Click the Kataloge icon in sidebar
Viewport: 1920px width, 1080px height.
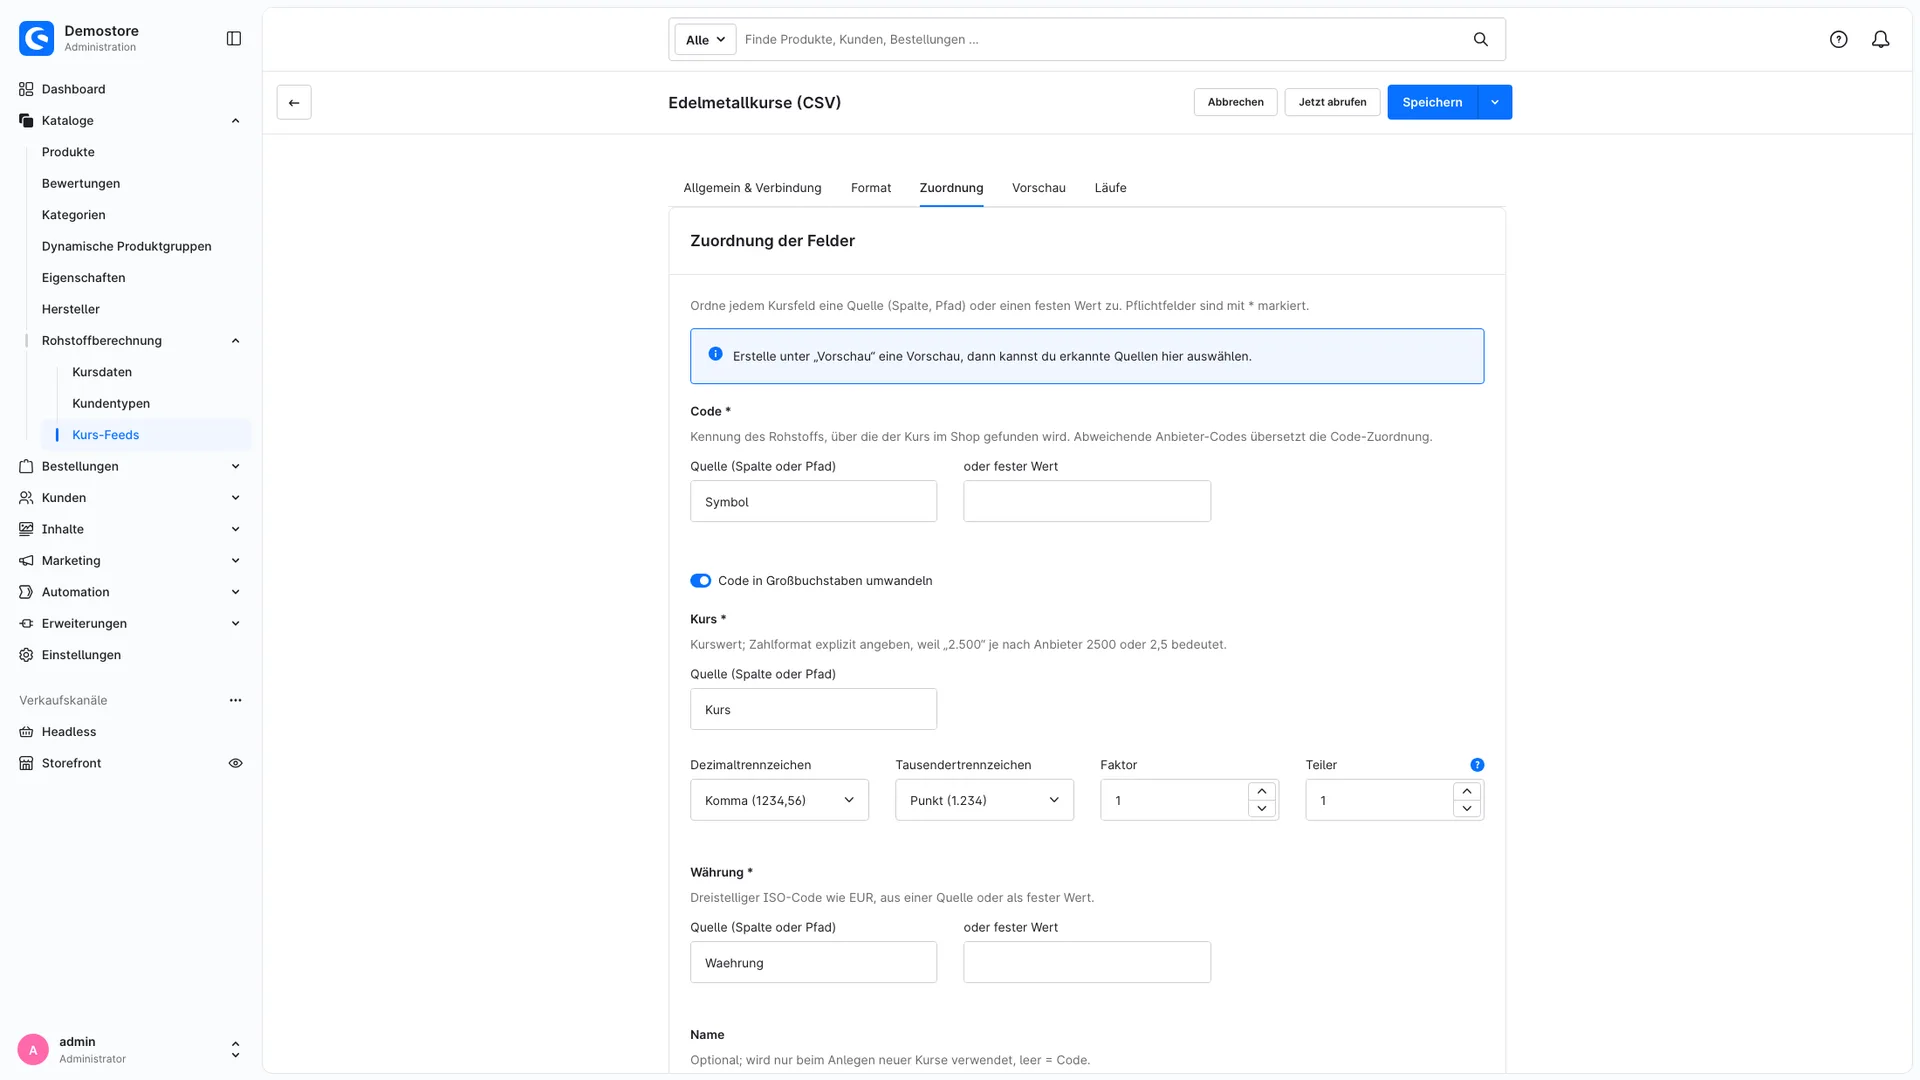point(26,120)
